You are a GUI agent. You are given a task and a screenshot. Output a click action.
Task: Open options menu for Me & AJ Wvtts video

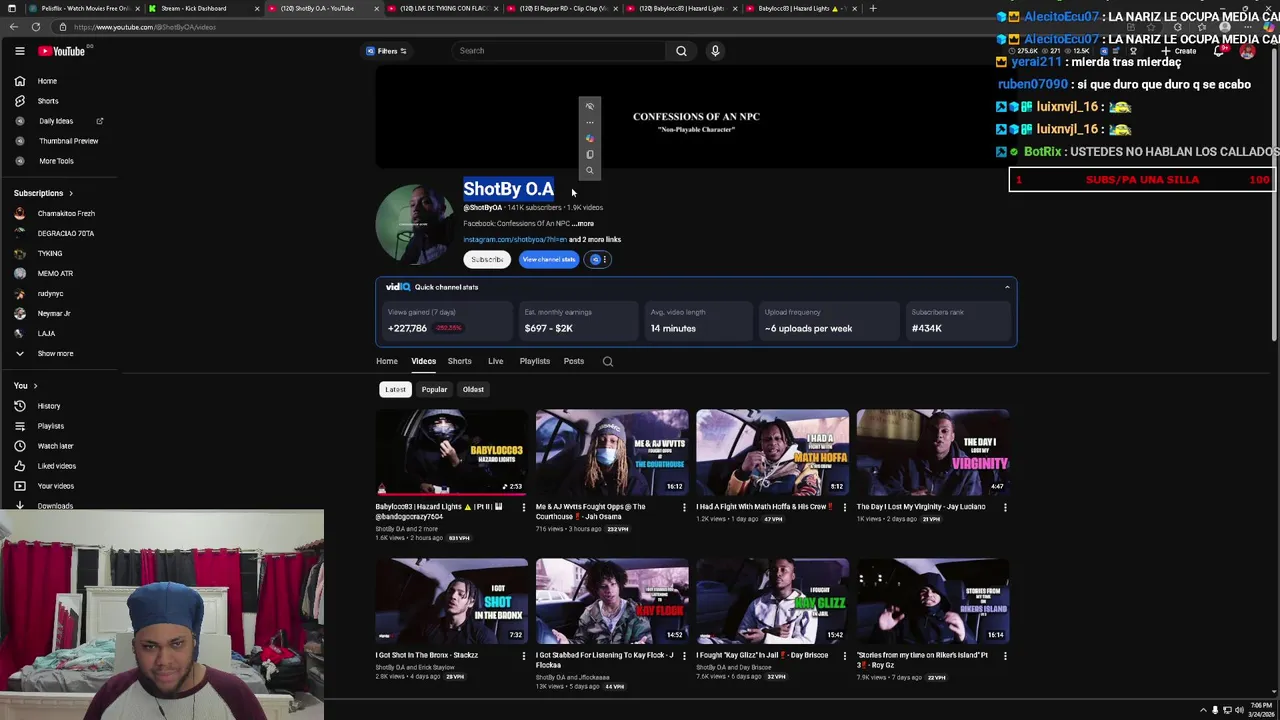[684, 508]
